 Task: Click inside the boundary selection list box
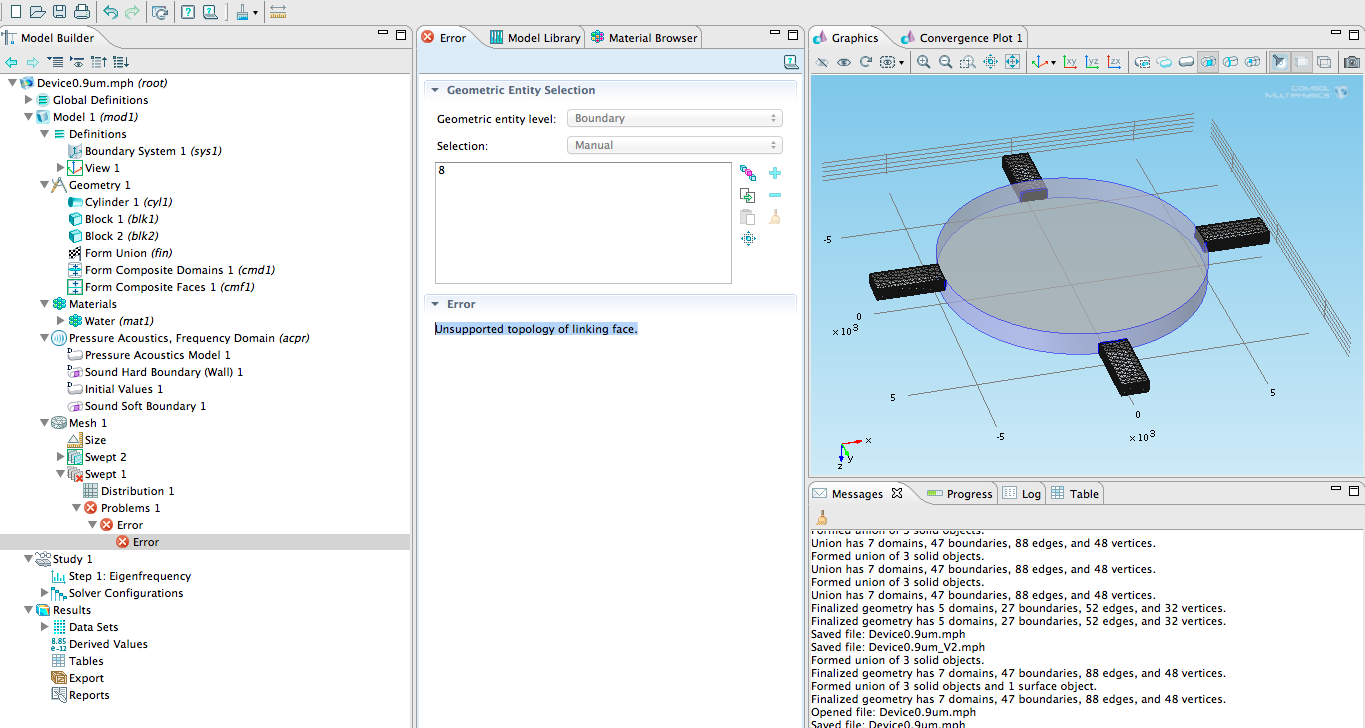click(x=583, y=222)
